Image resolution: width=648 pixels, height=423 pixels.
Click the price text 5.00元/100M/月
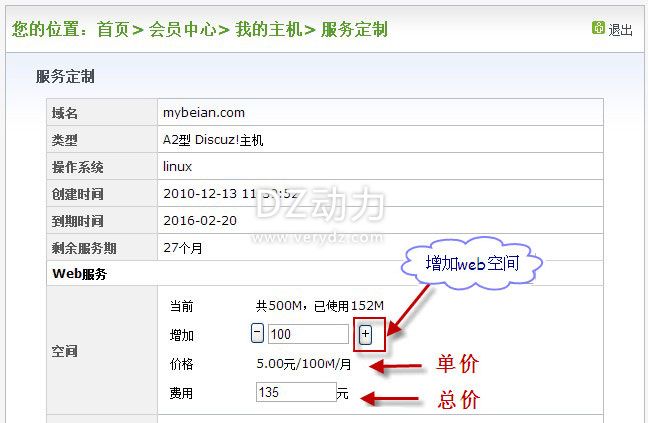pos(303,364)
